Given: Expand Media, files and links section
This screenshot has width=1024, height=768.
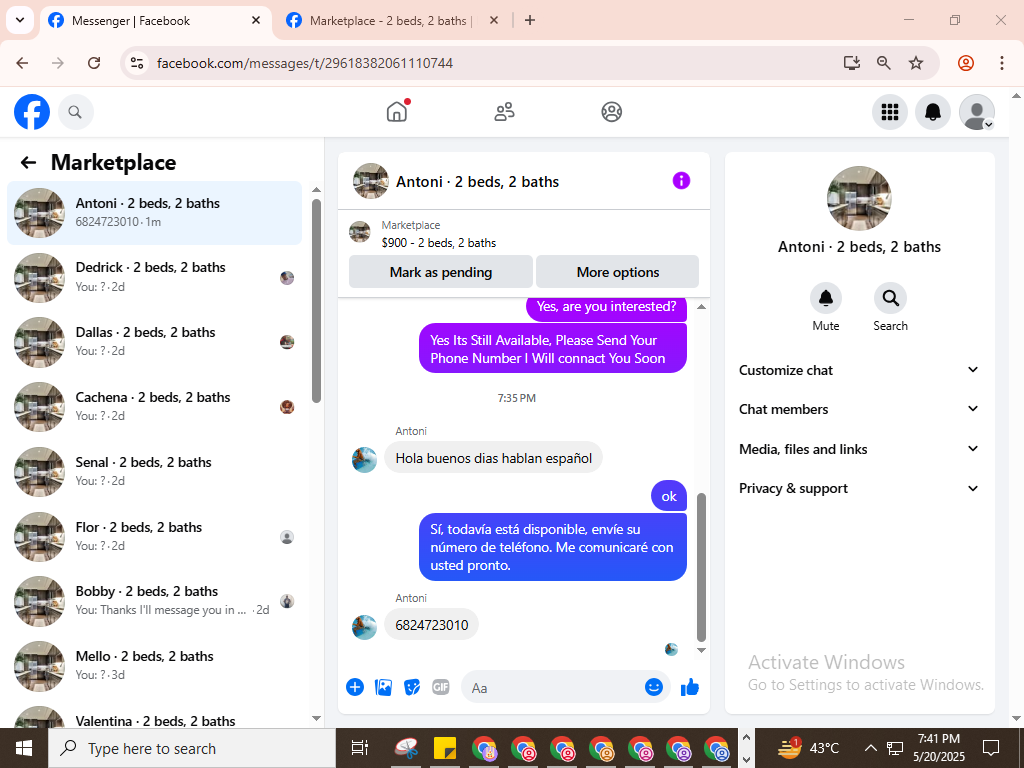Looking at the screenshot, I should tap(859, 449).
